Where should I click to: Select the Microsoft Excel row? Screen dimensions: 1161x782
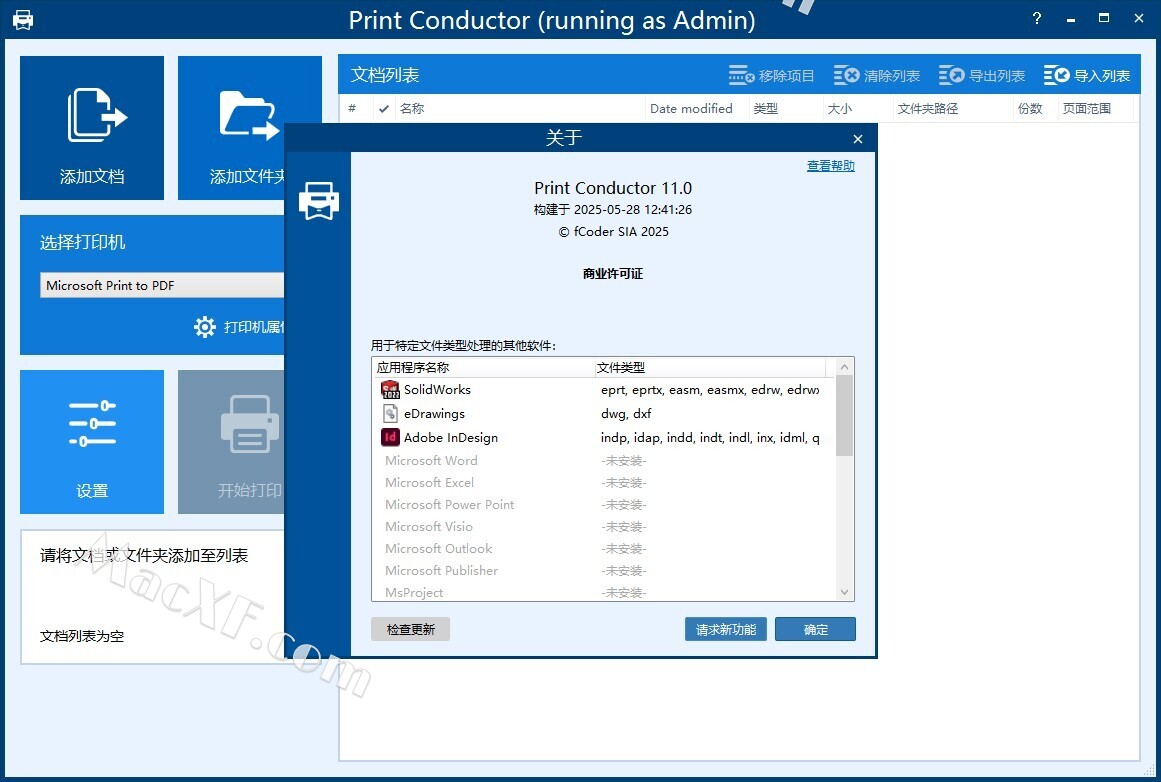(603, 483)
